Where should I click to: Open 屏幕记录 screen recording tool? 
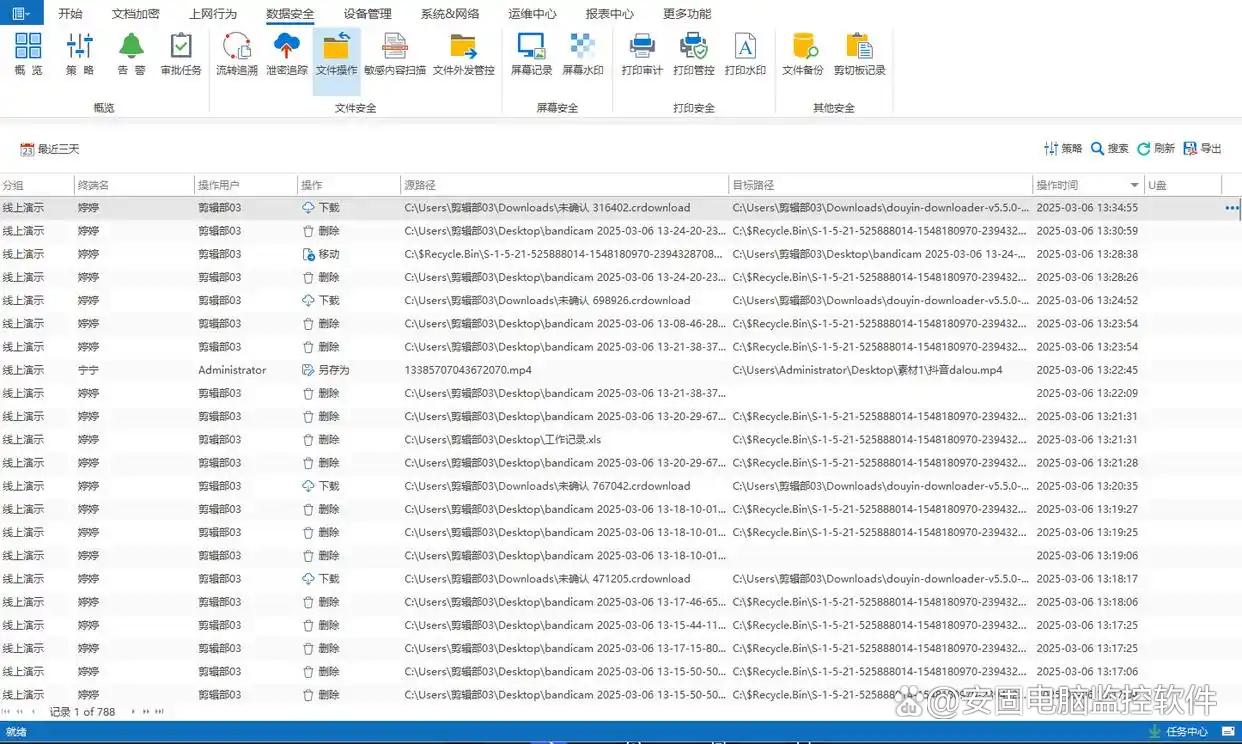pos(531,54)
